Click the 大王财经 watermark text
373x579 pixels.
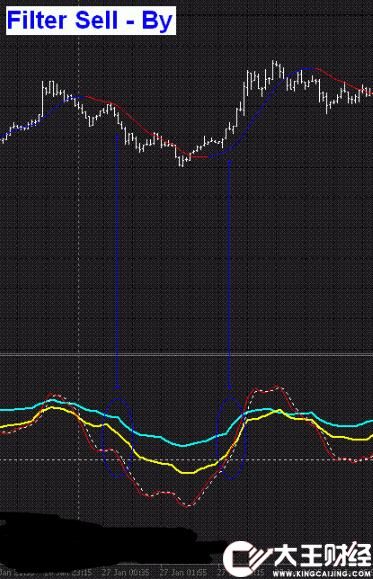click(322, 555)
